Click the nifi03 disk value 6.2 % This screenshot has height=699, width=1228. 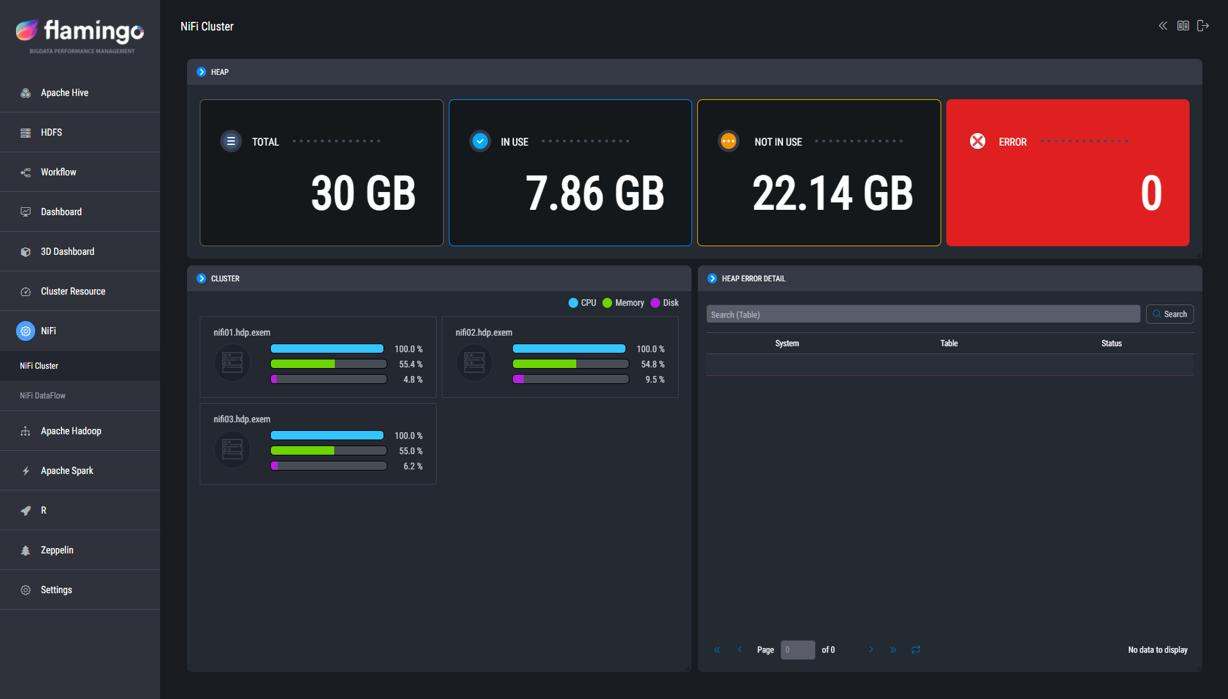(413, 467)
